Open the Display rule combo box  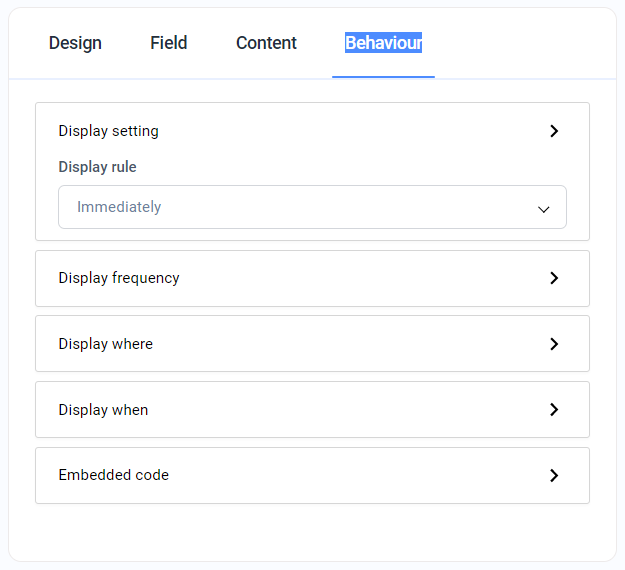[312, 207]
